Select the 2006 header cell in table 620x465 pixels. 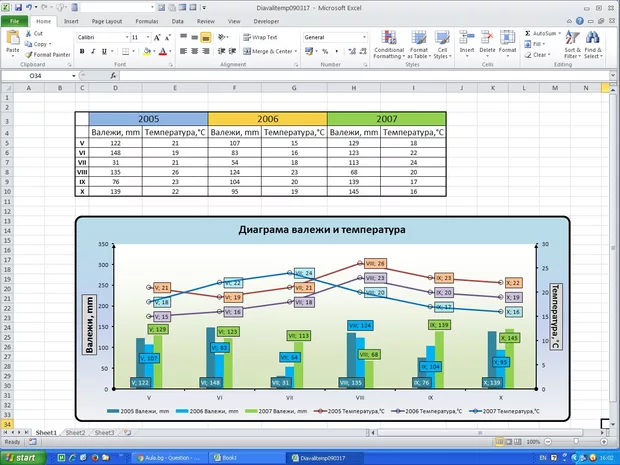[267, 118]
